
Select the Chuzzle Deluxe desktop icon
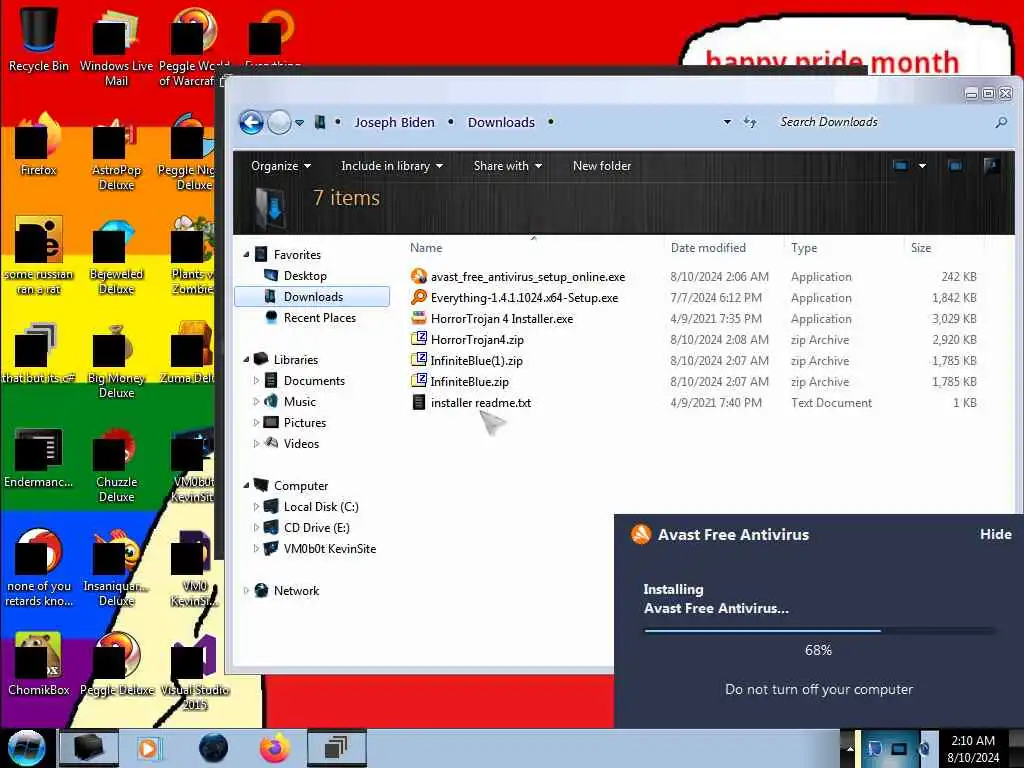(116, 464)
